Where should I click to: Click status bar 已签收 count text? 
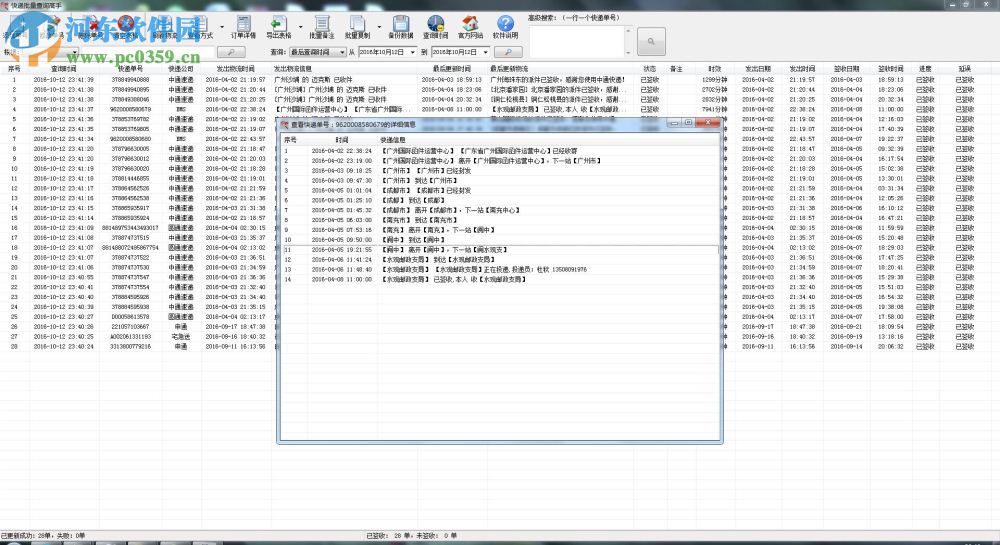411,535
